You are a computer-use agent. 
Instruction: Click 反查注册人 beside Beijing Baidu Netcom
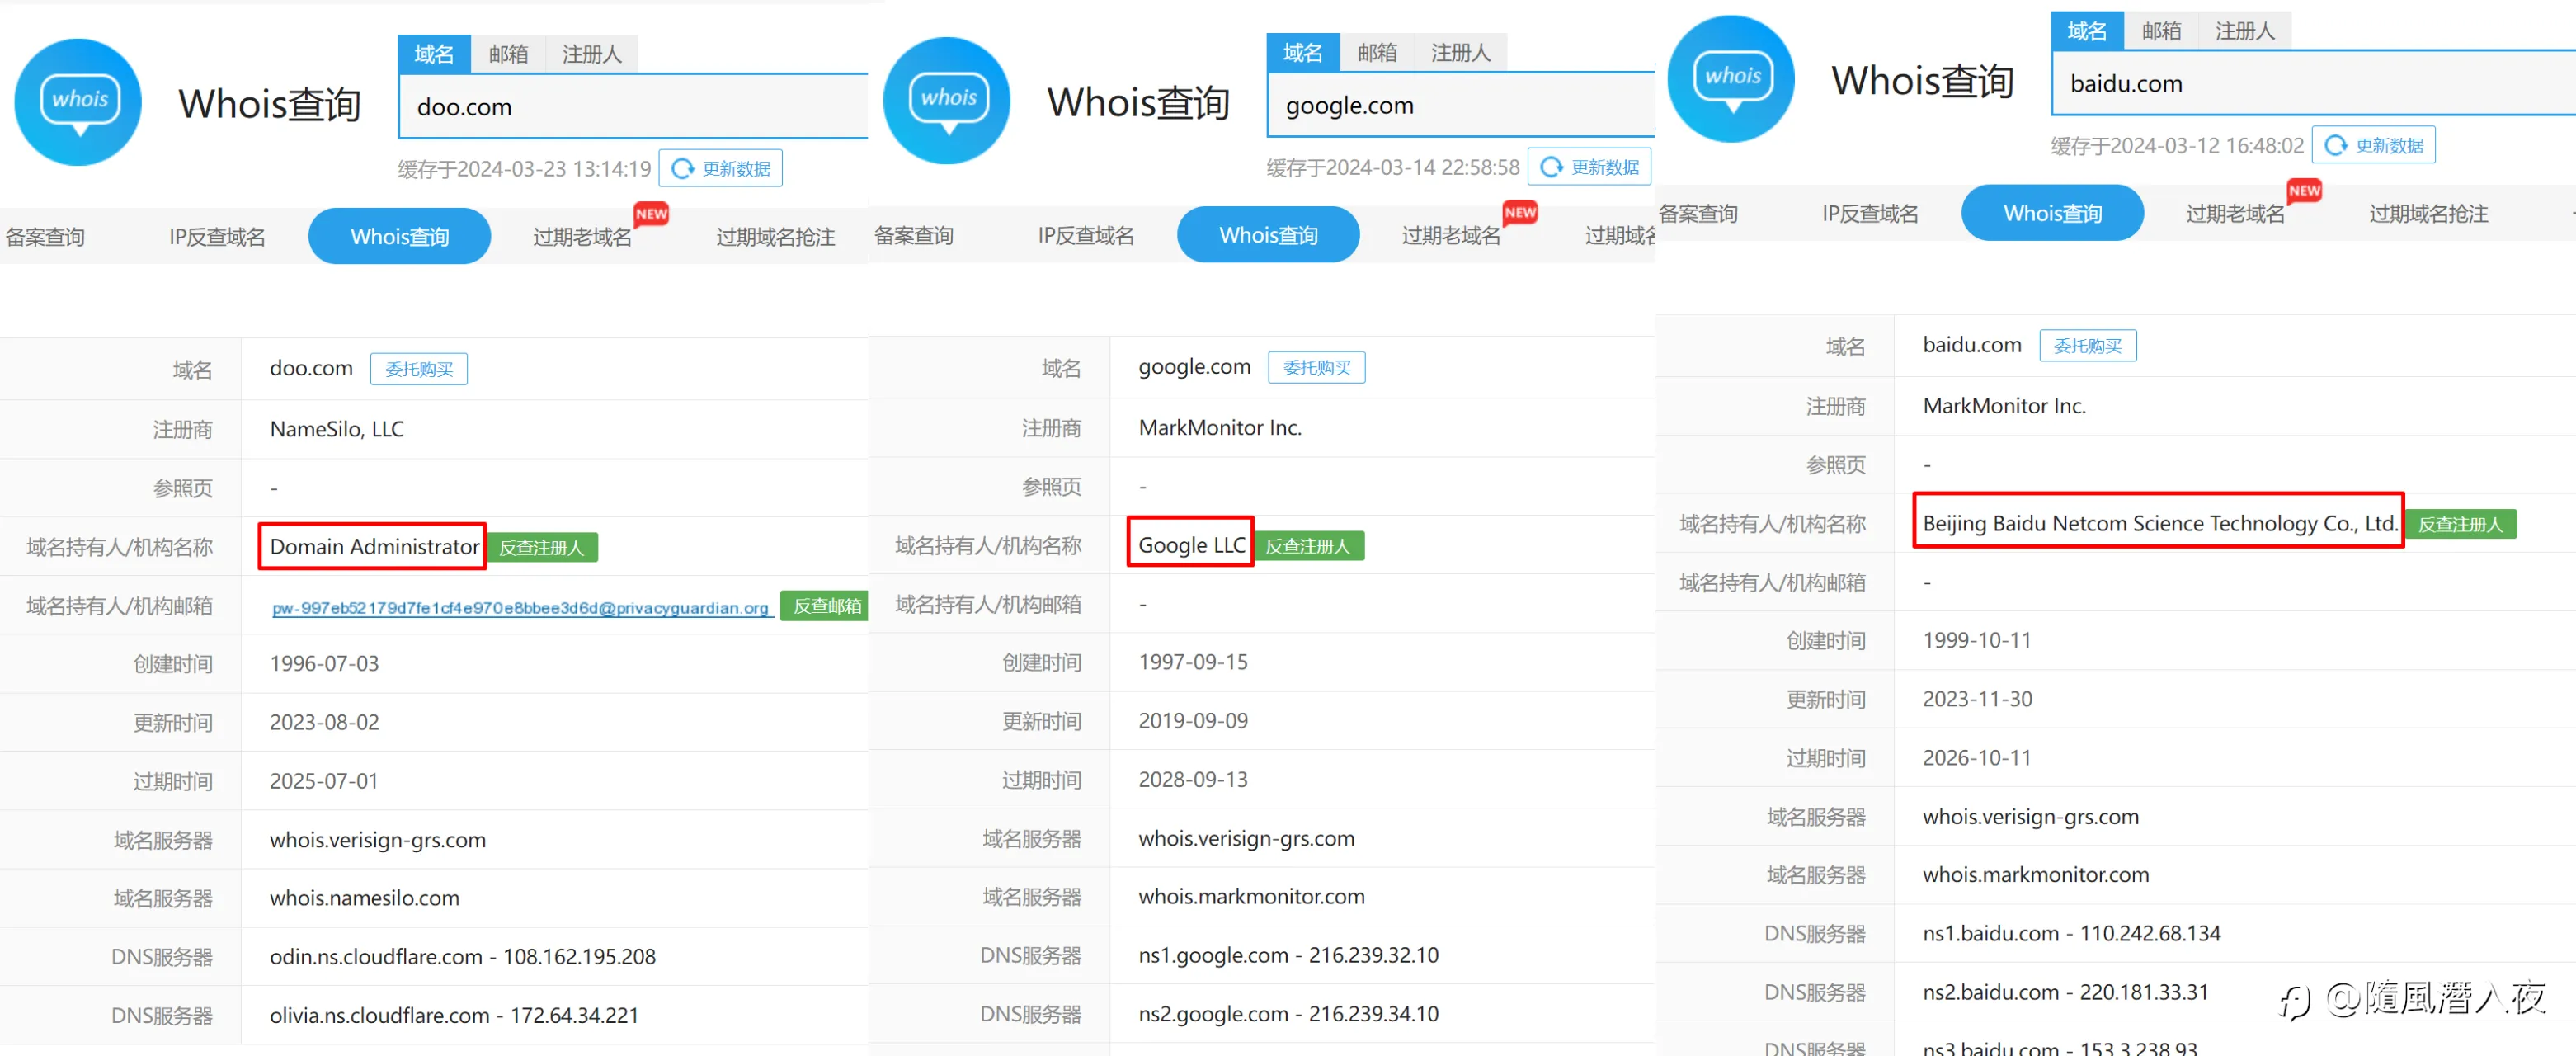pyautogui.click(x=2461, y=524)
